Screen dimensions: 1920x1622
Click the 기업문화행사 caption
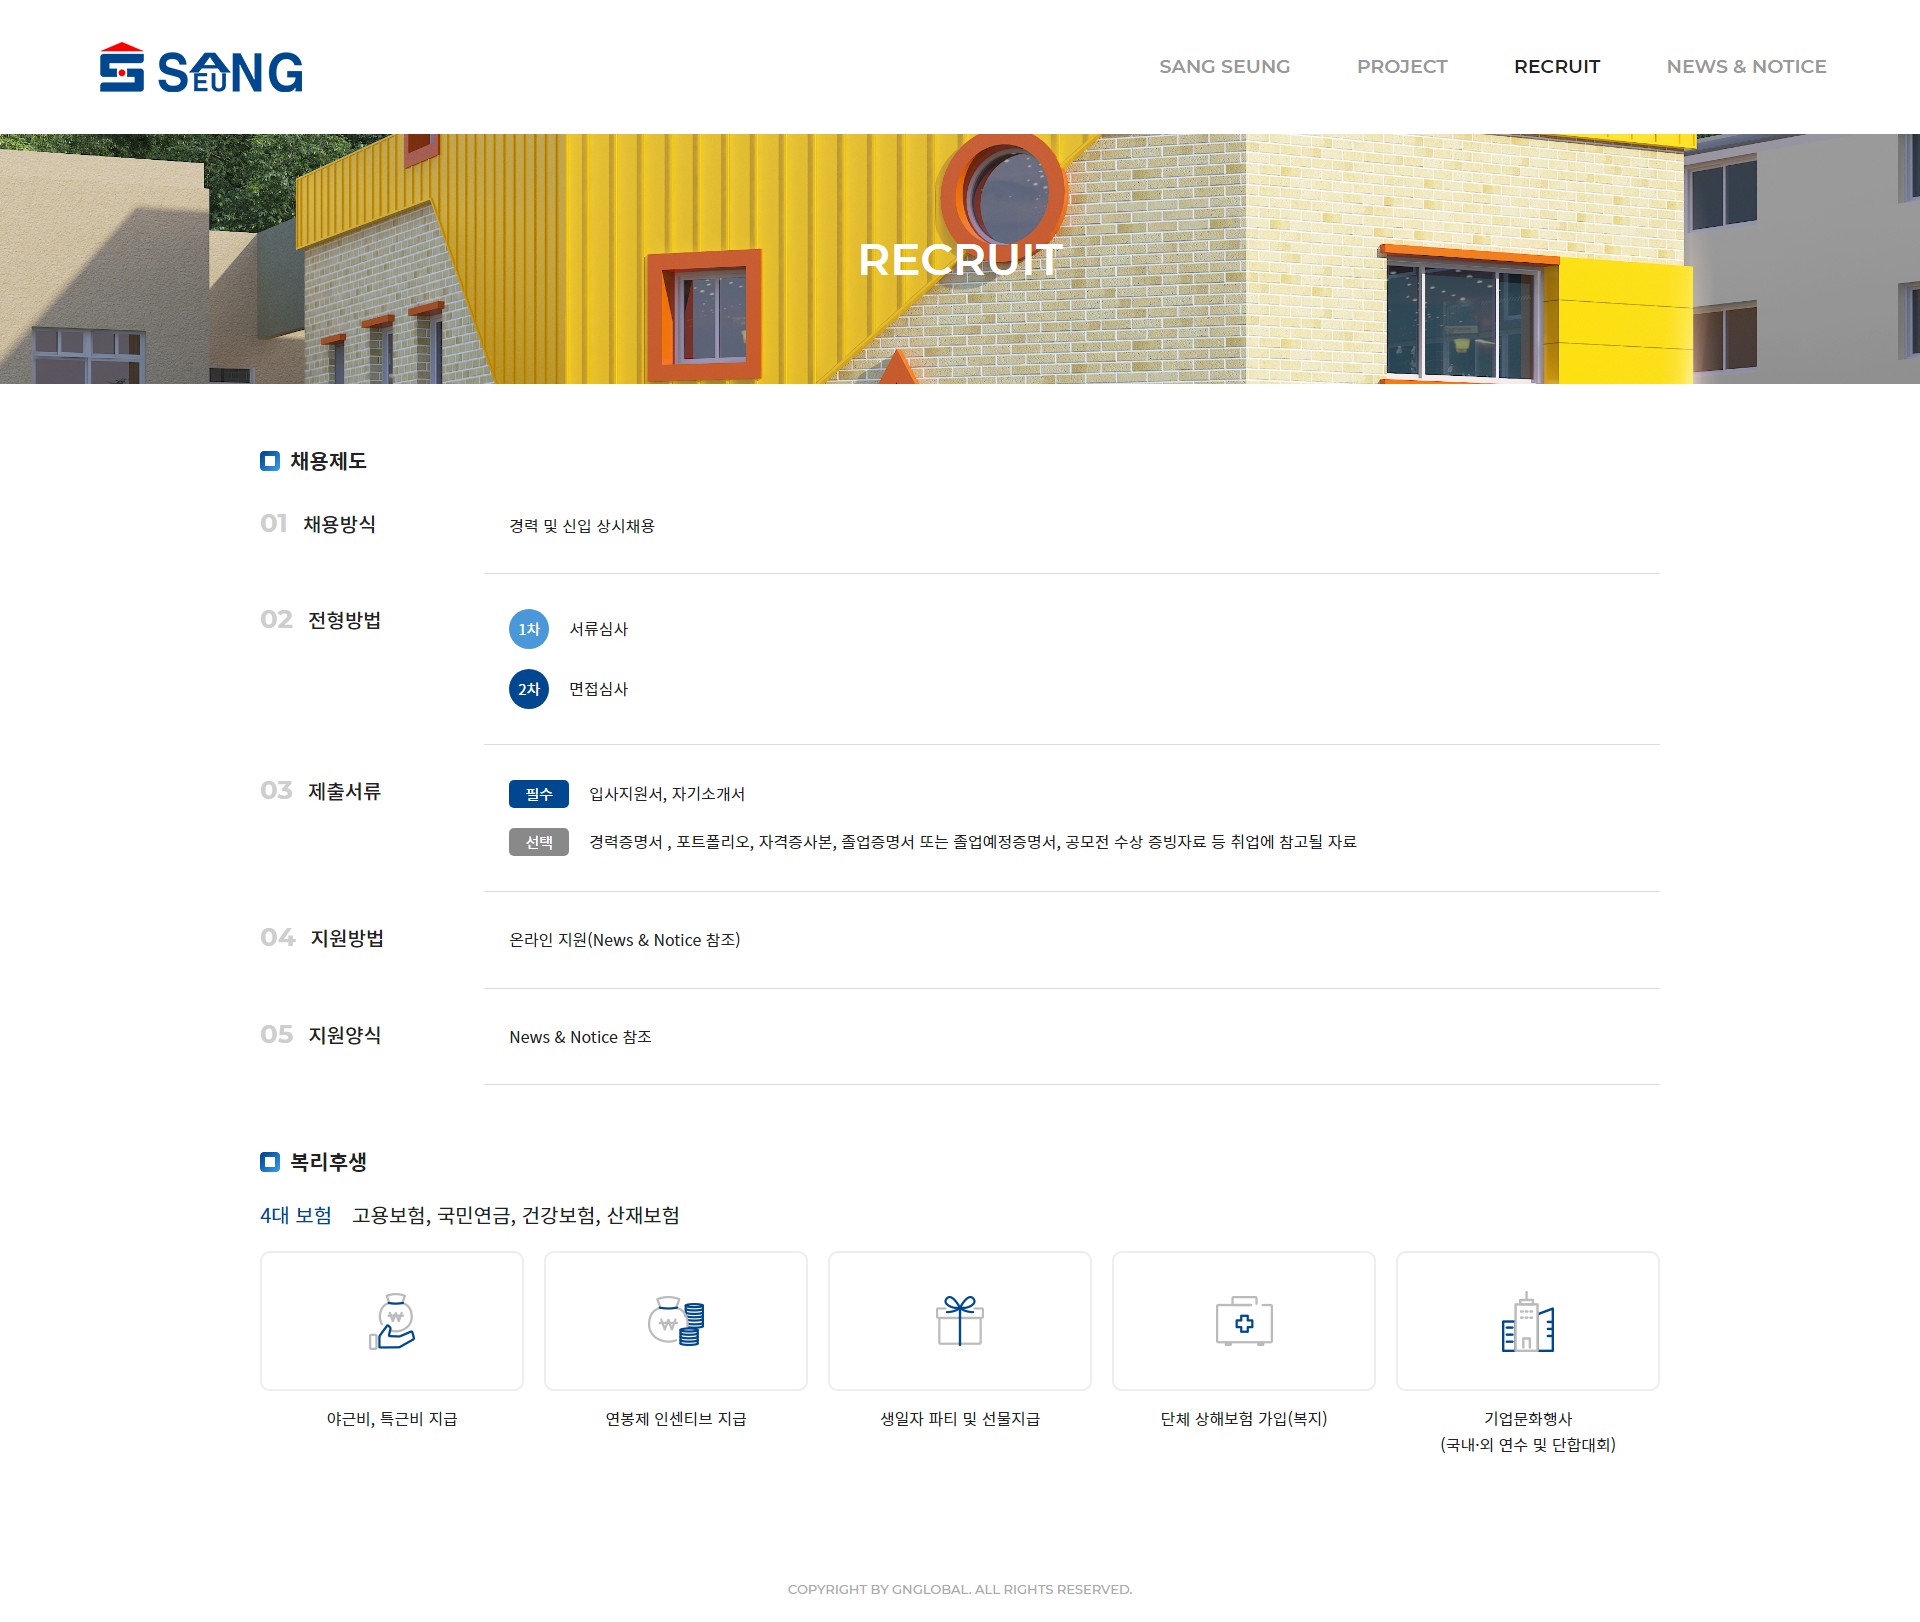[1528, 1432]
